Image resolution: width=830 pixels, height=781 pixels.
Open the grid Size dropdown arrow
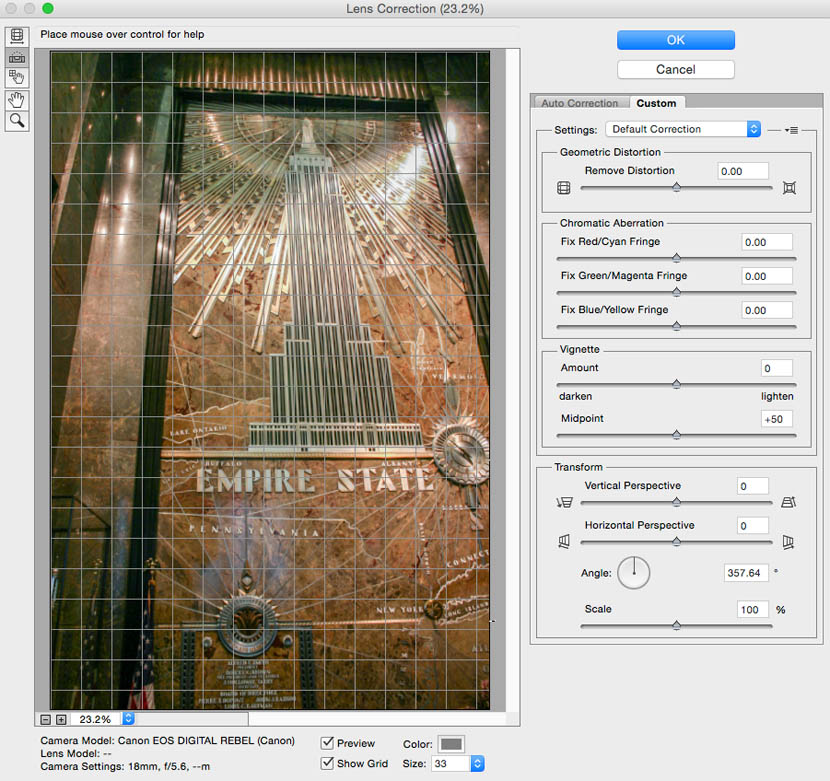pyautogui.click(x=477, y=764)
